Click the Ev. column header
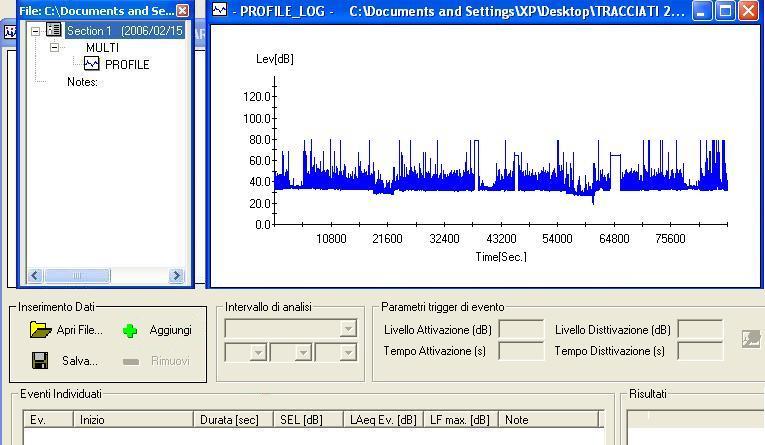The image size is (765, 445). [x=48, y=420]
